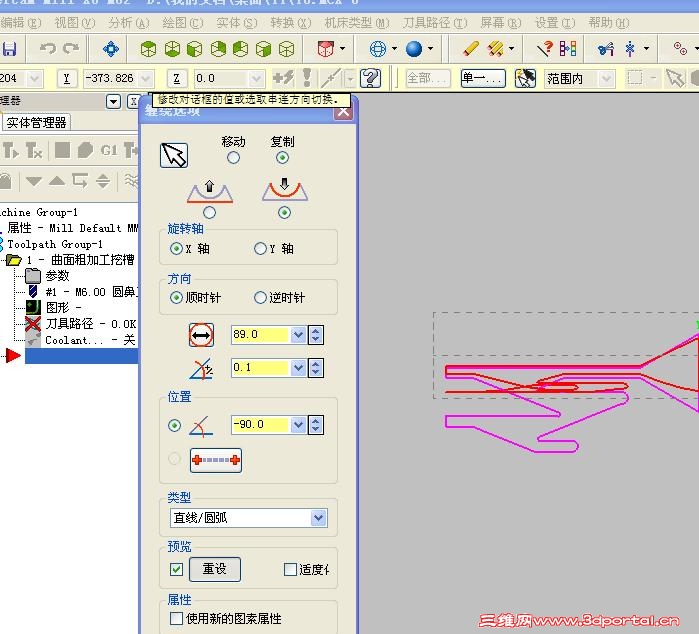This screenshot has width=699, height=634.
Task: Click the Save floppy disk icon
Action: [x=8, y=49]
